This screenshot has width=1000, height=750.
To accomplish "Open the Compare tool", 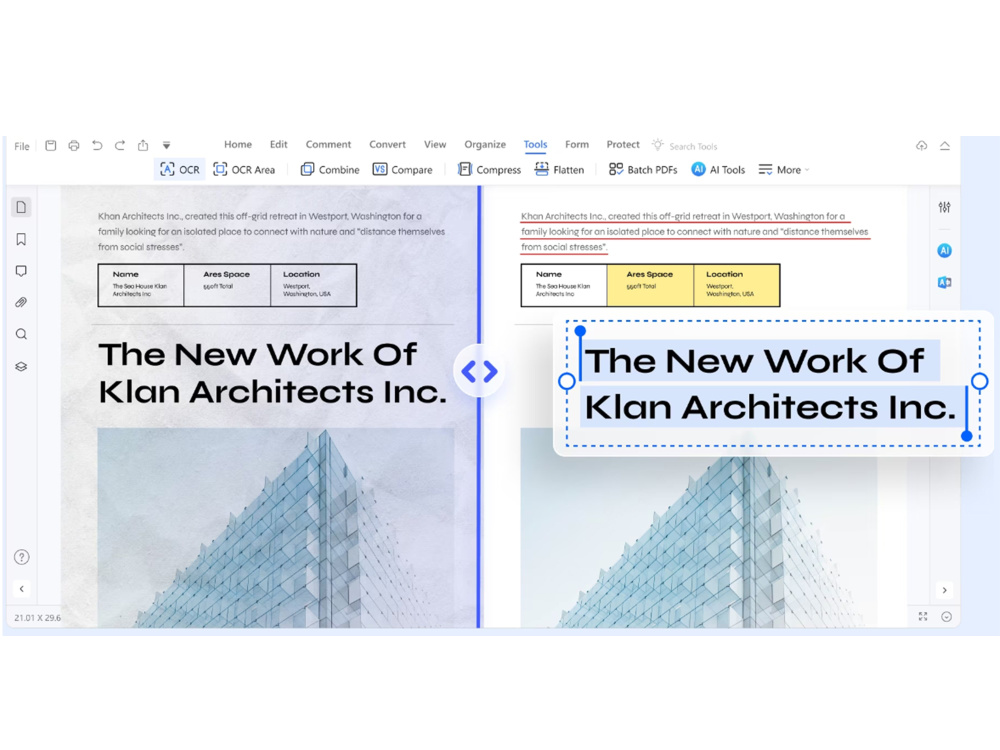I will coord(402,170).
